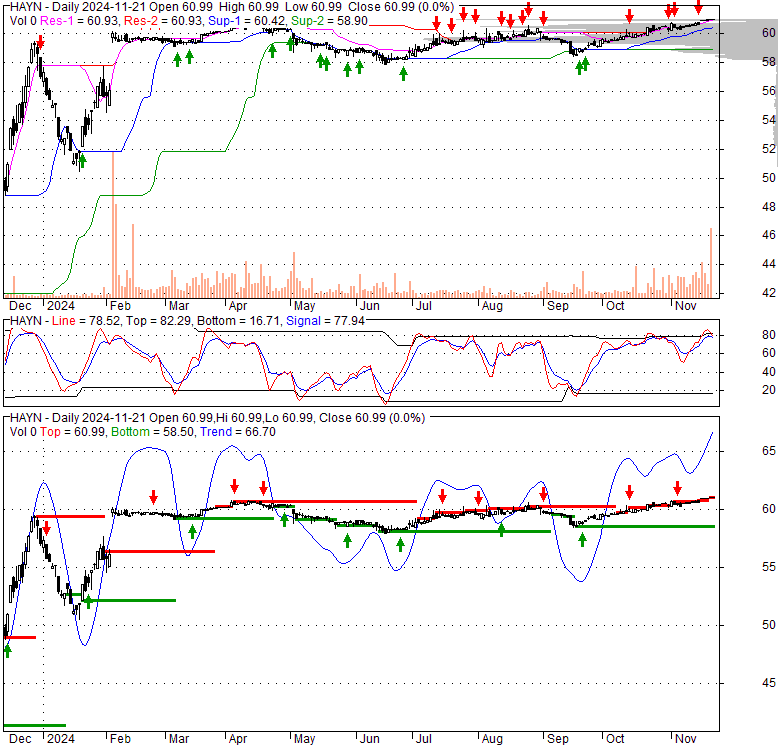Click the red sell arrow above October, top chart
The height and width of the screenshot is (745, 780).
coord(629,16)
